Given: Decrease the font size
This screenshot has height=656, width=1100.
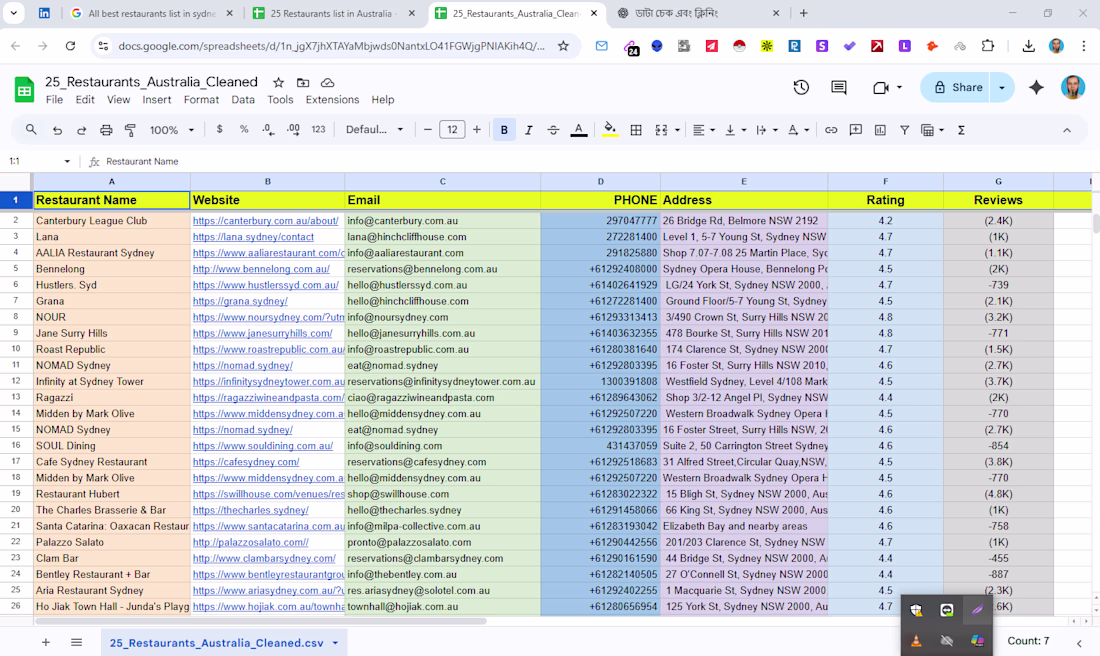Looking at the screenshot, I should [427, 130].
